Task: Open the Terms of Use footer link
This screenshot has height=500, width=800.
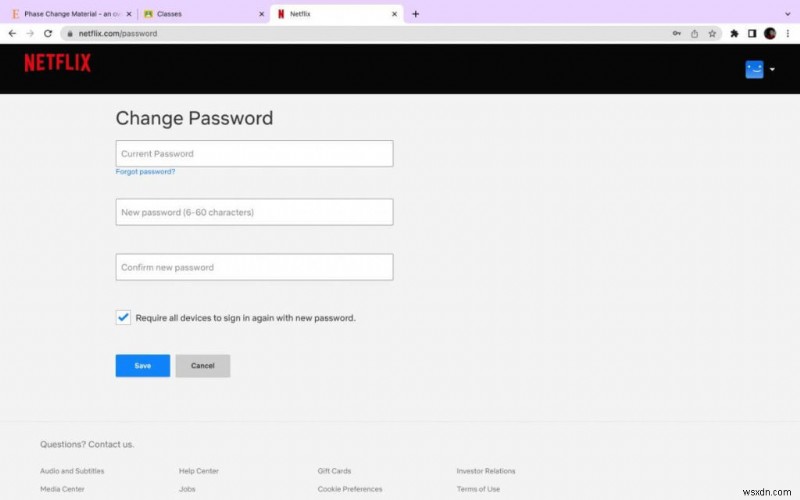Action: pyautogui.click(x=478, y=489)
